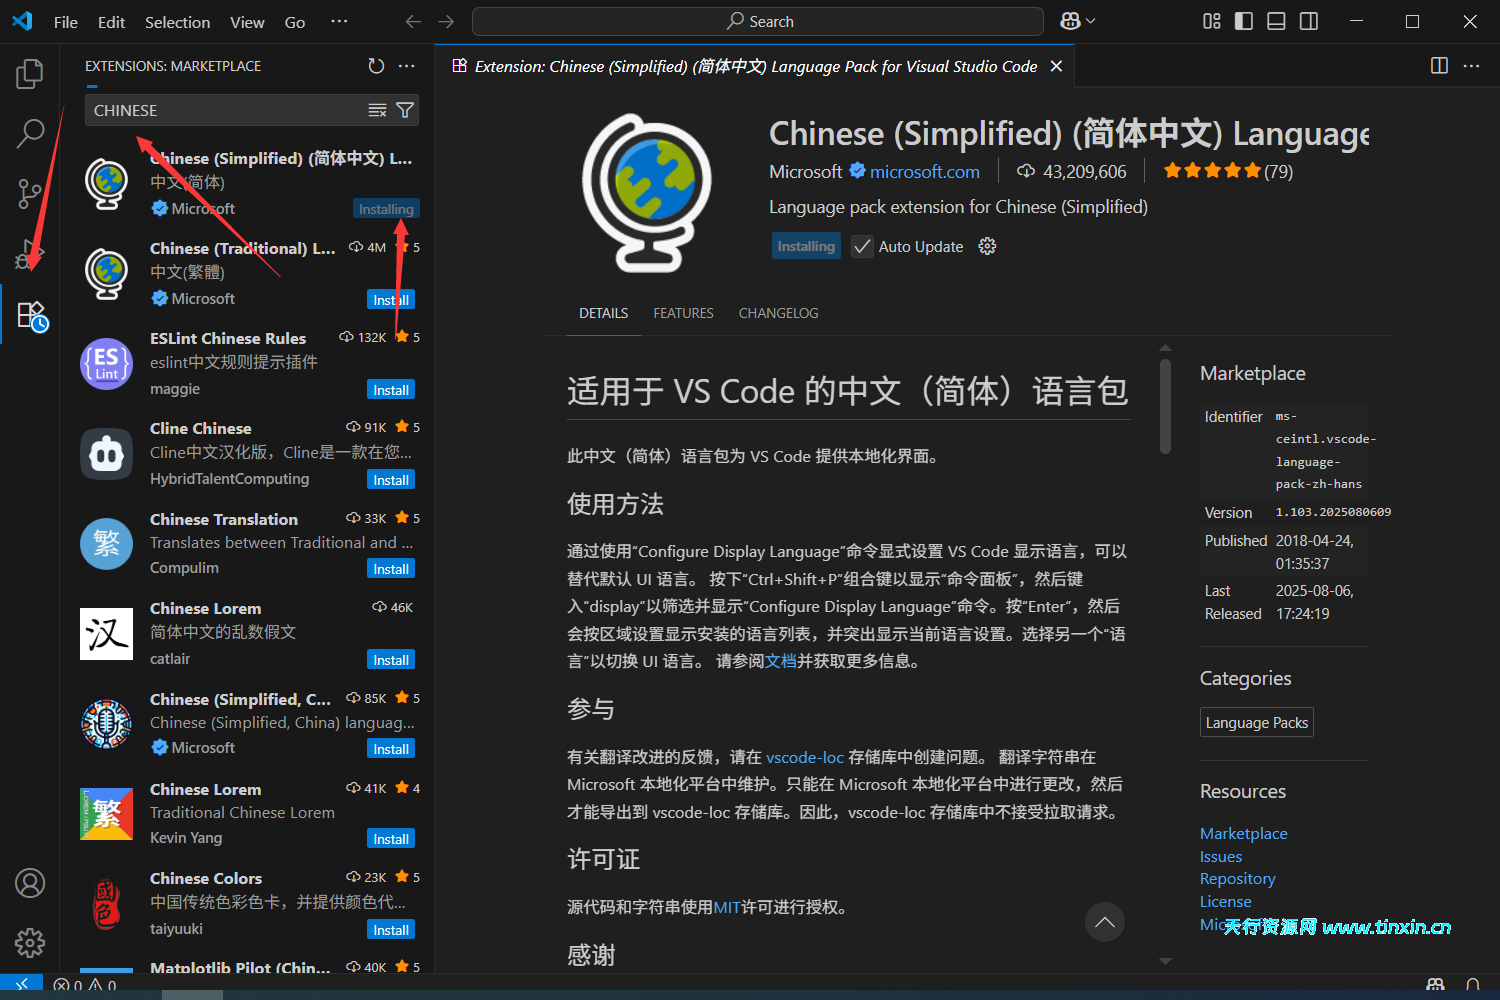
Task: Open Issues resource link
Action: [x=1221, y=856]
